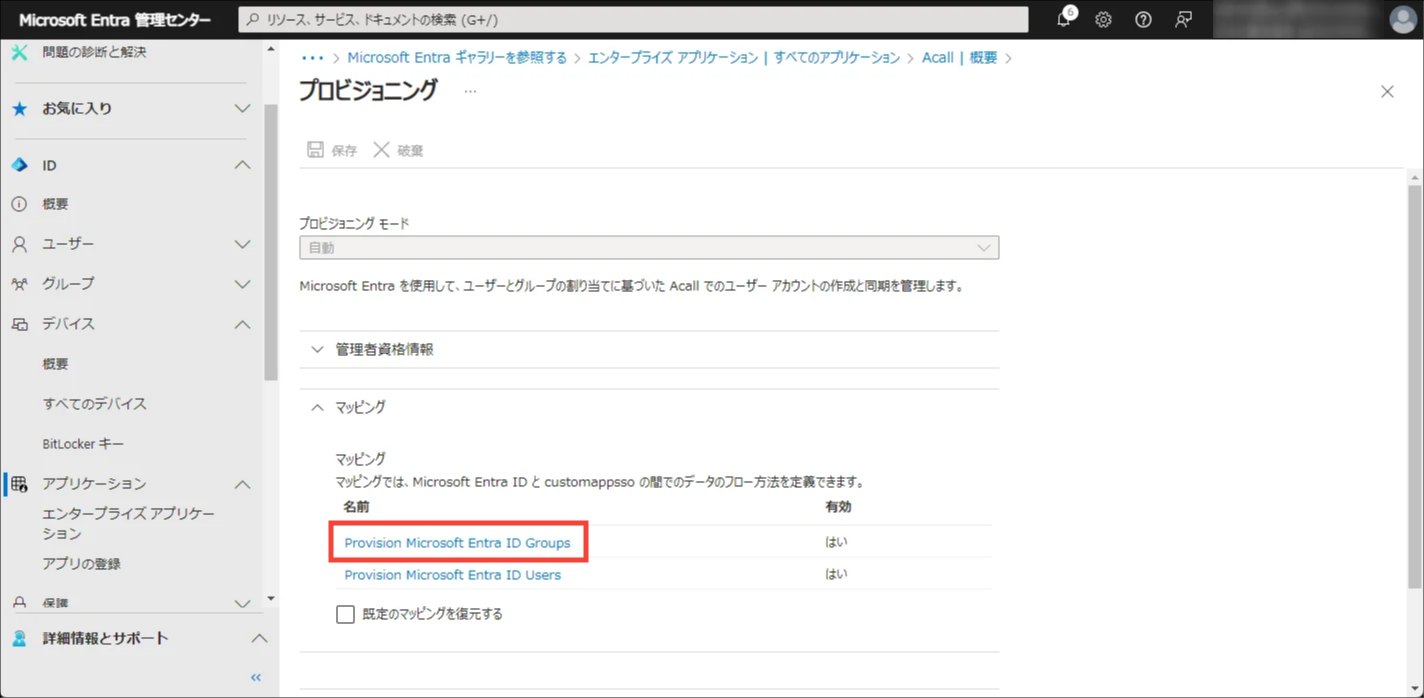
Task: Click the 保存 save button
Action: pyautogui.click(x=331, y=149)
